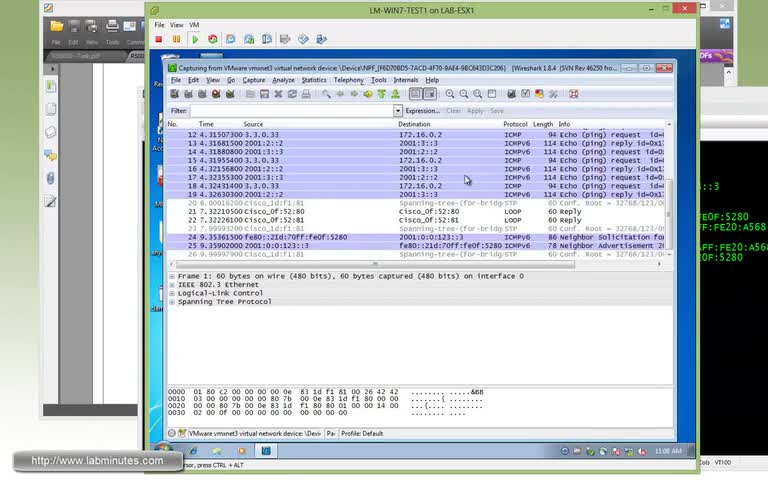Reload this capture file icon
This screenshot has height=480, width=768.
(292, 94)
